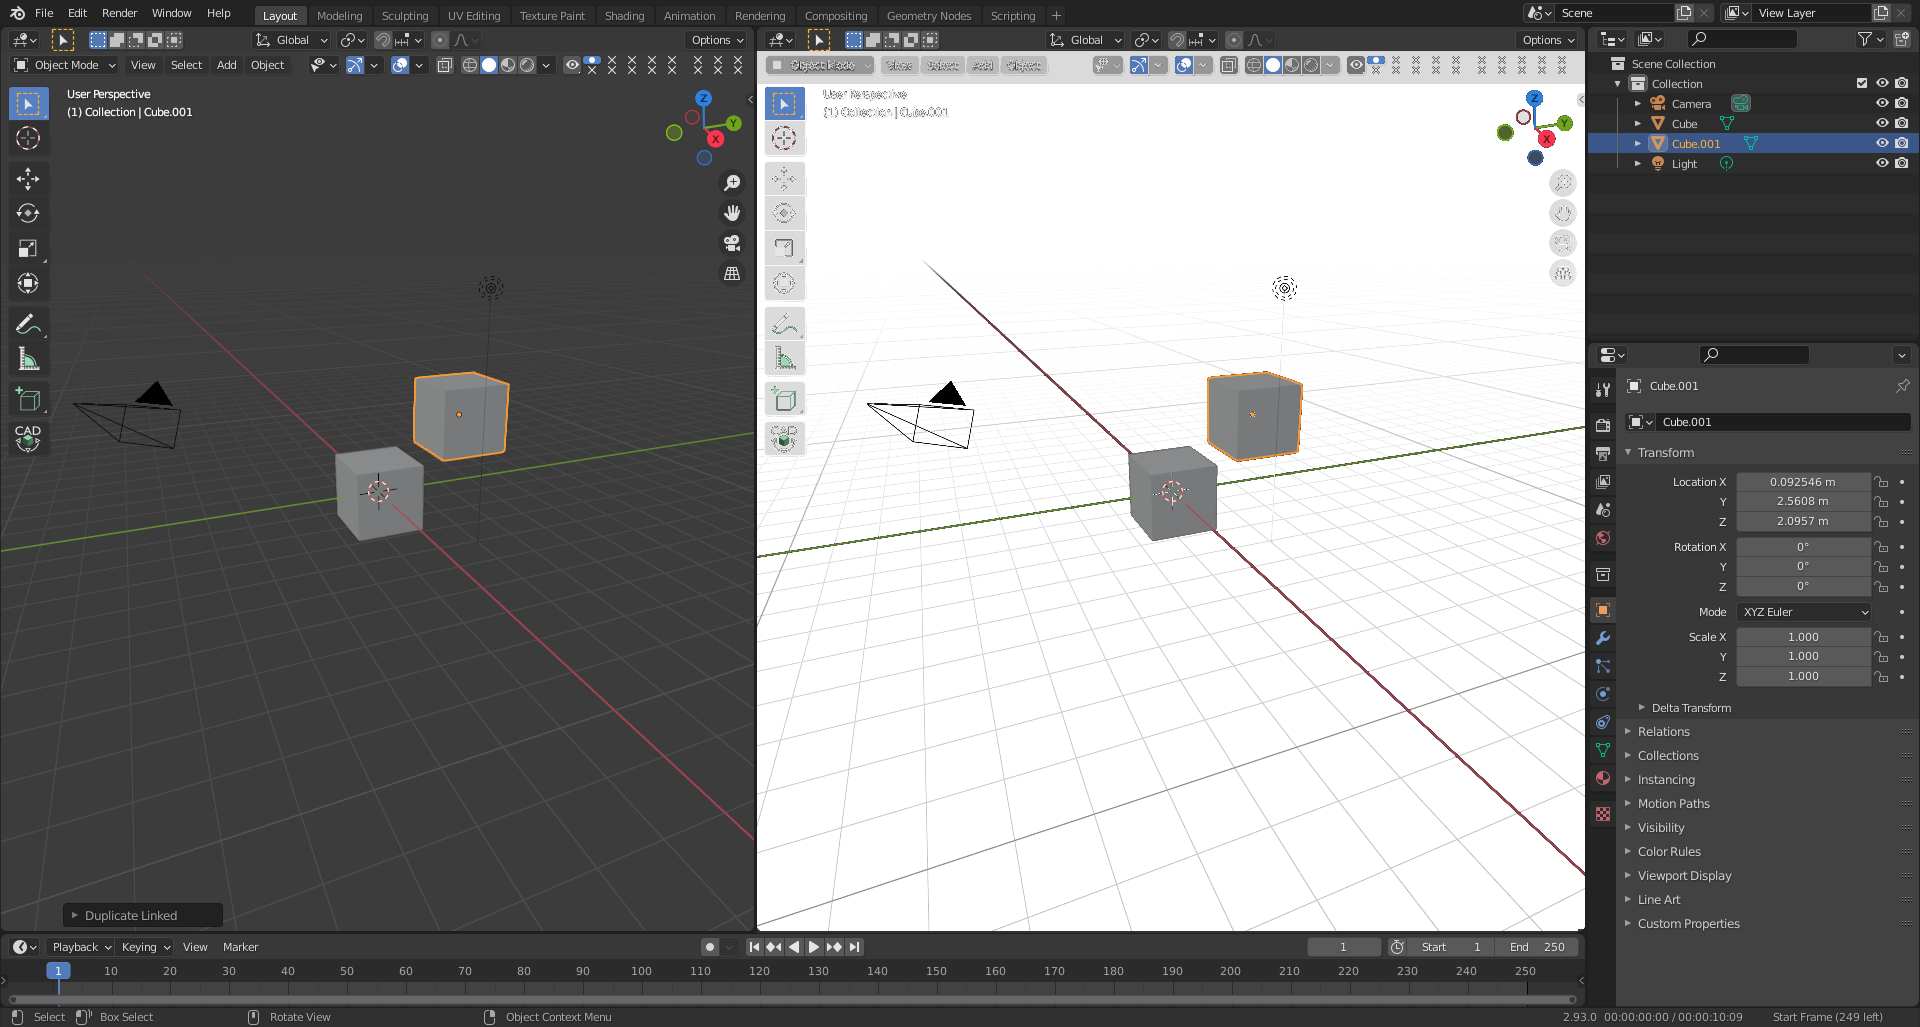Open the Object Data mesh tab
This screenshot has width=1920, height=1027.
tap(1603, 750)
